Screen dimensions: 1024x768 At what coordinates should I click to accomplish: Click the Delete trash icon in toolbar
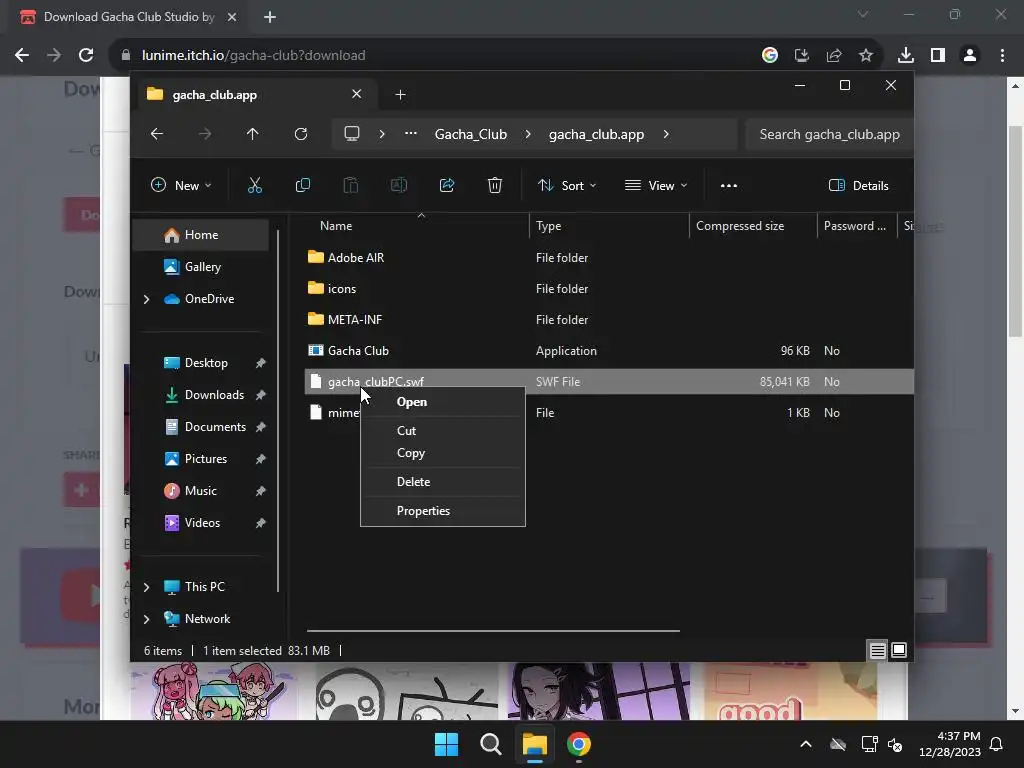pos(495,185)
